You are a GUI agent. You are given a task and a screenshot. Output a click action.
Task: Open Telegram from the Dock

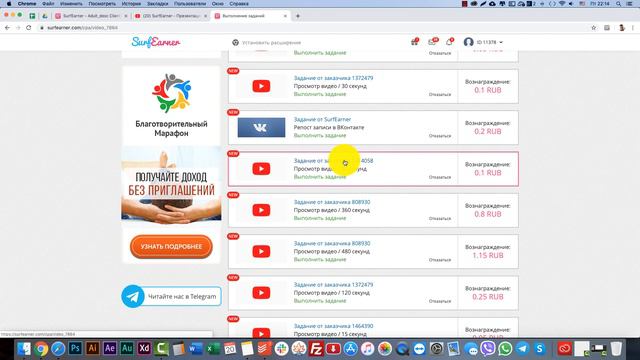522,349
